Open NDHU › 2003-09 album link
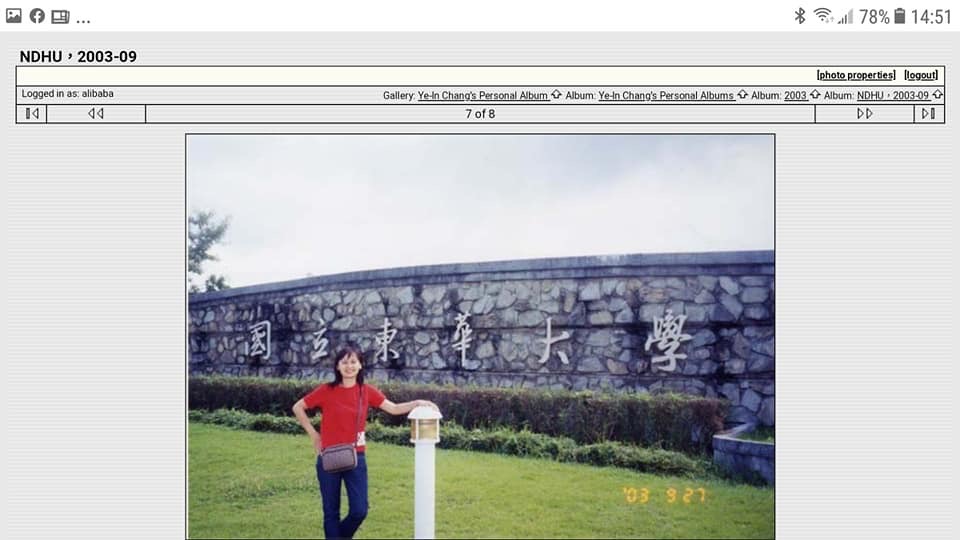This screenshot has height=540, width=960. pyautogui.click(x=893, y=96)
